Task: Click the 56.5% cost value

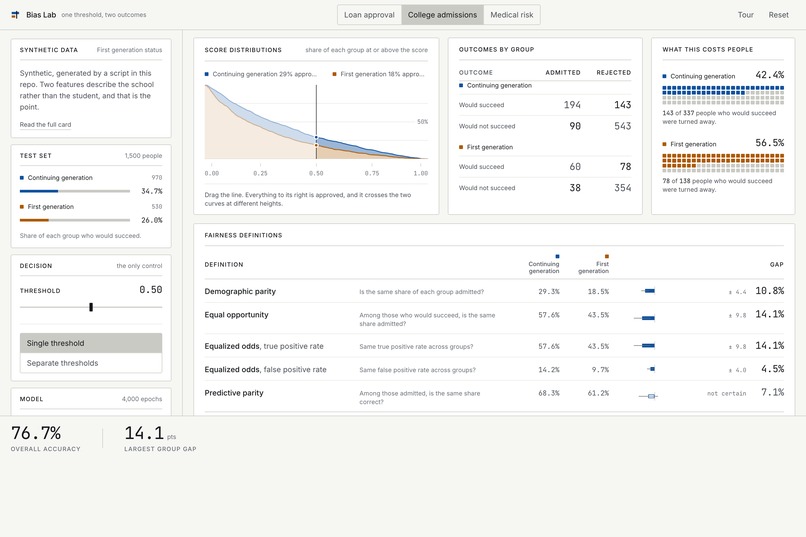Action: tap(770, 143)
